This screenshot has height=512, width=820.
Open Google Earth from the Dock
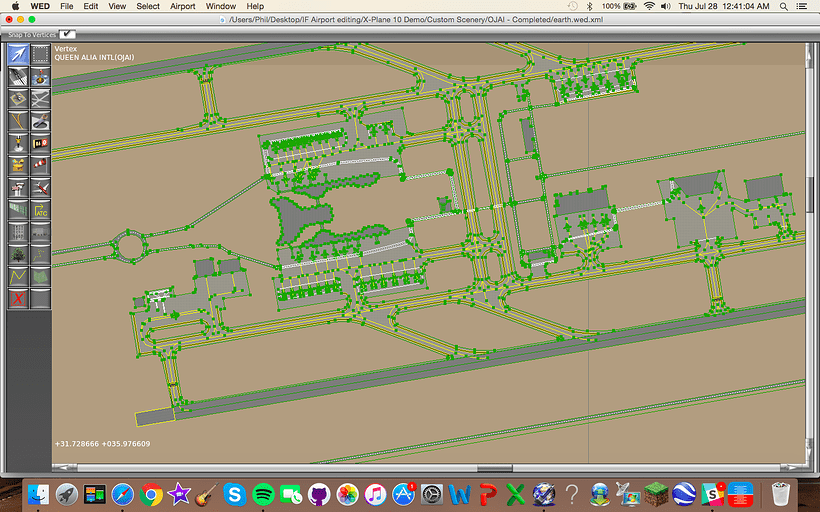click(x=685, y=494)
